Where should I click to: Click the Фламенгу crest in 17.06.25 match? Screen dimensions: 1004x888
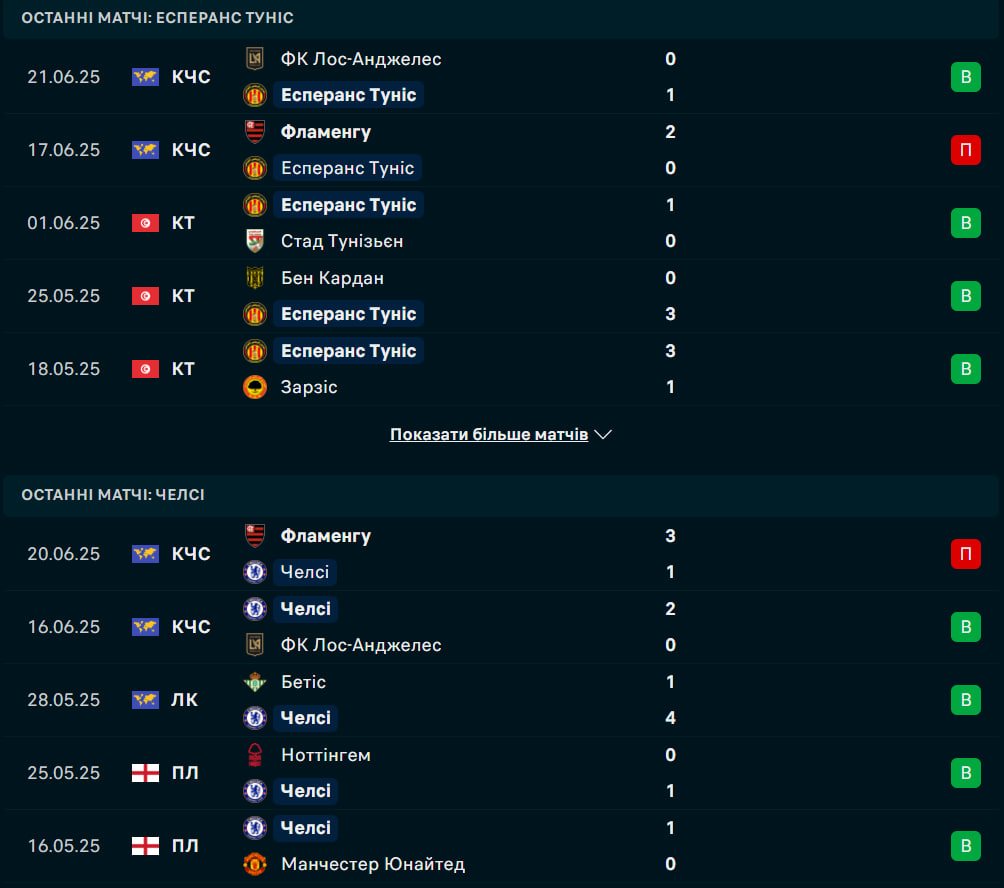click(x=255, y=132)
